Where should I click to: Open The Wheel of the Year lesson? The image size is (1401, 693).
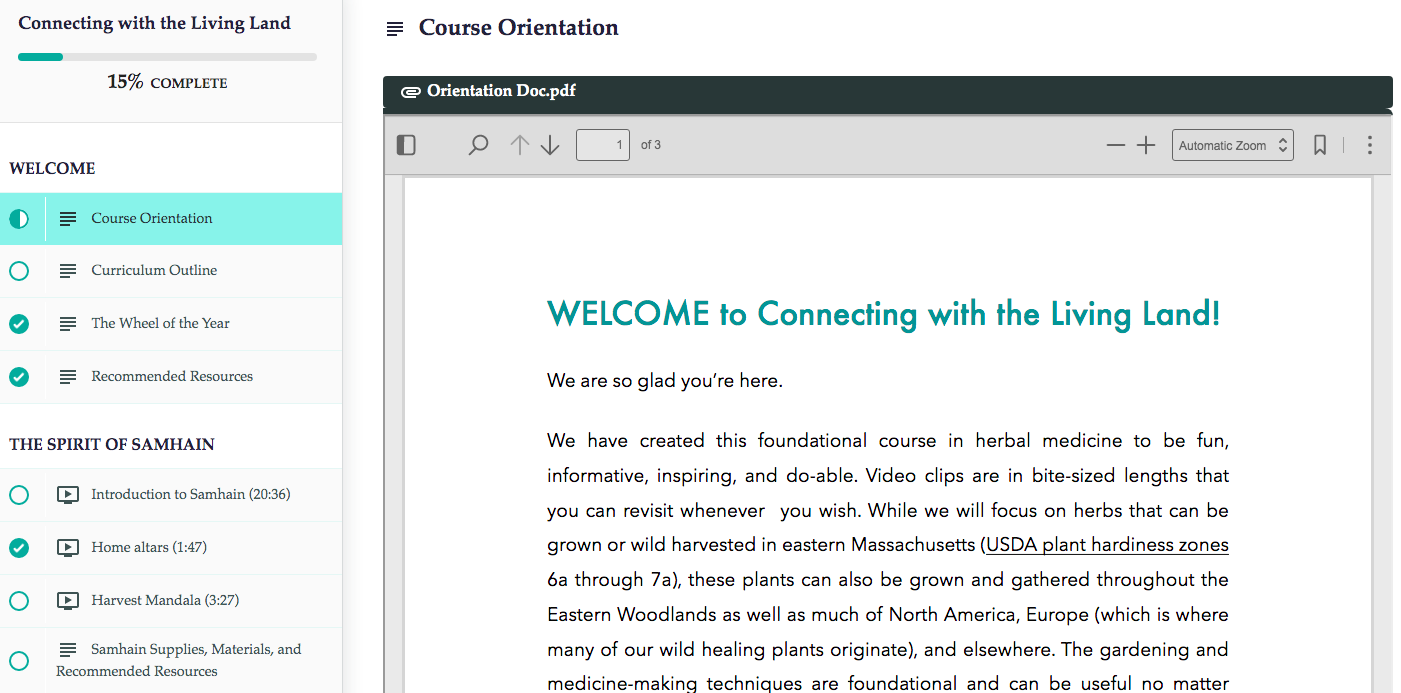(x=171, y=324)
